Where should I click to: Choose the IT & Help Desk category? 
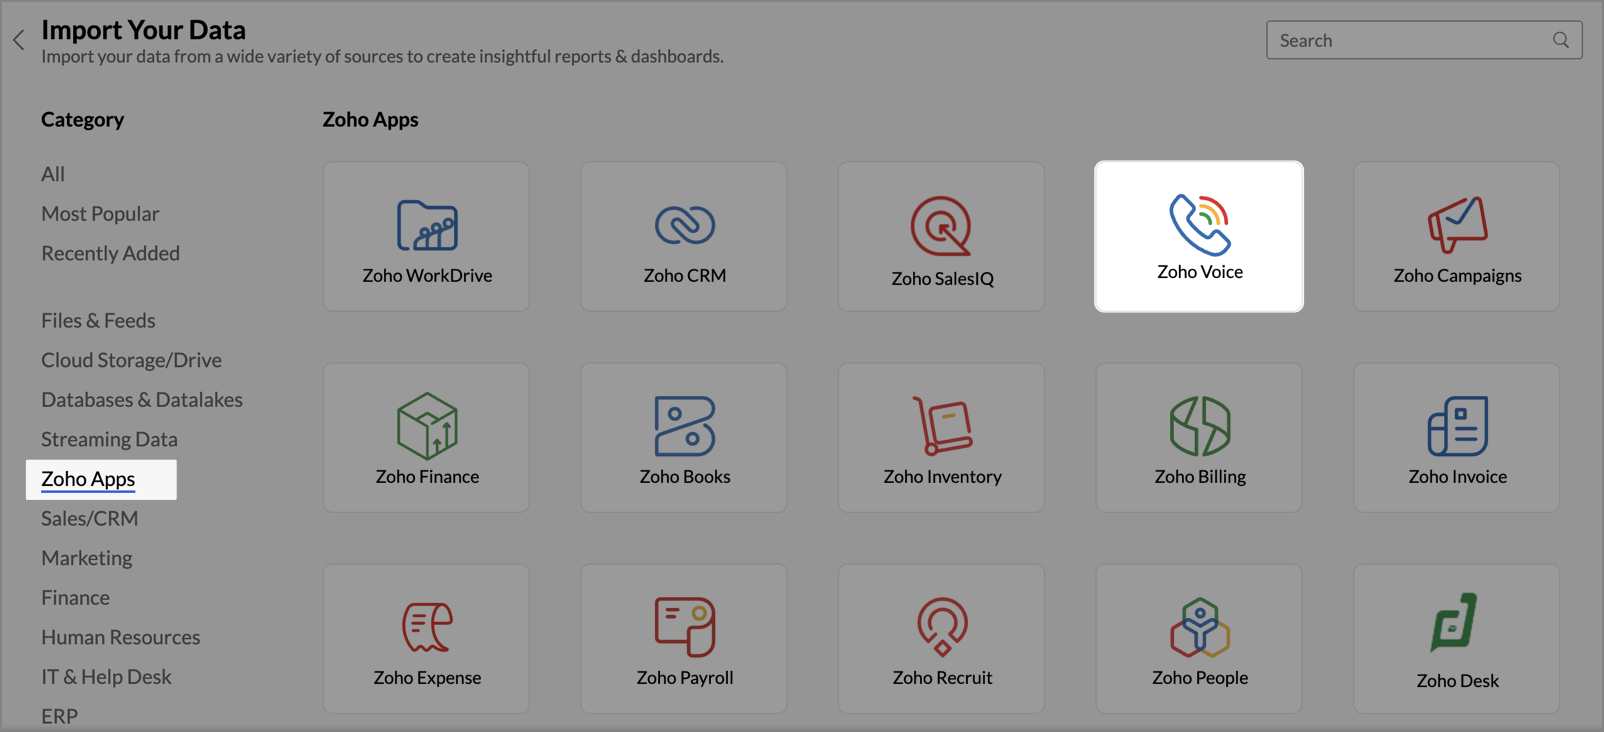tap(106, 677)
